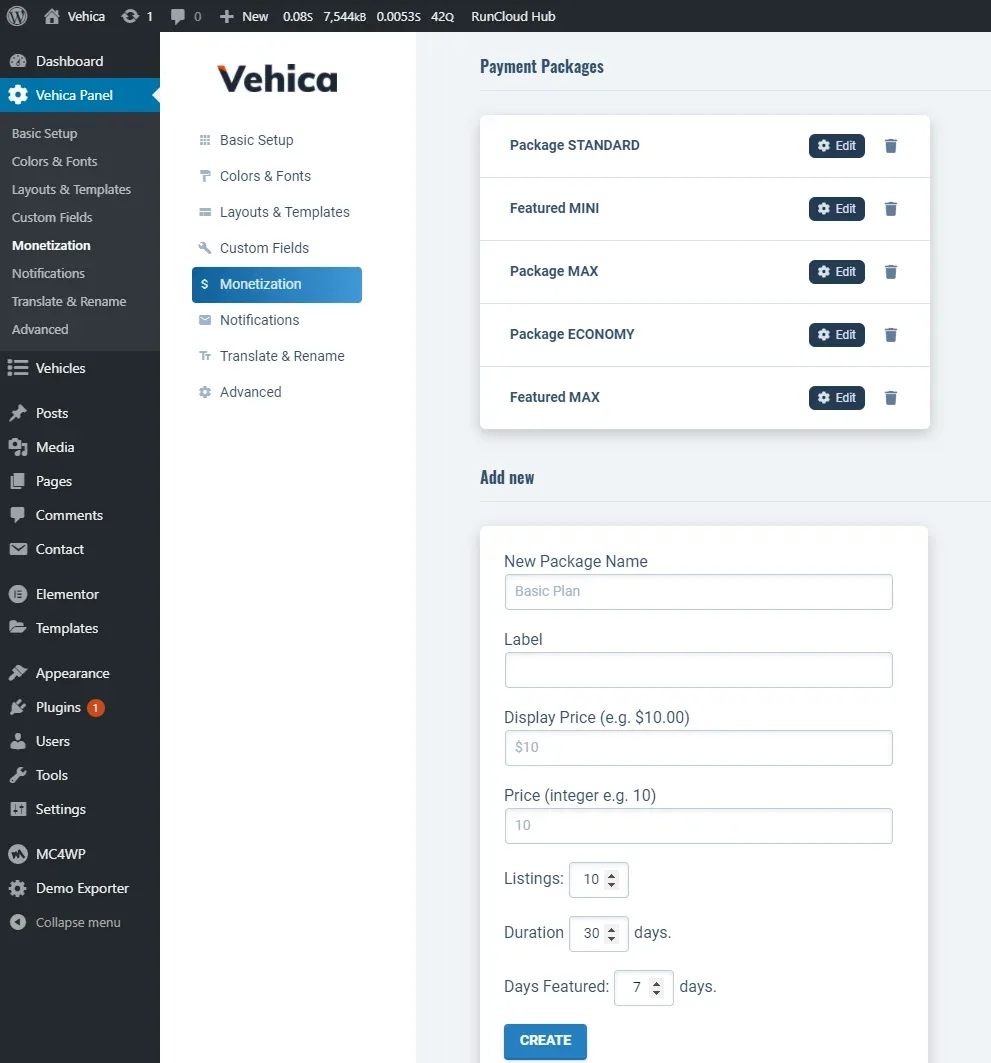The height and width of the screenshot is (1063, 991).
Task: Click the Pages icon in sidebar
Action: click(18, 481)
